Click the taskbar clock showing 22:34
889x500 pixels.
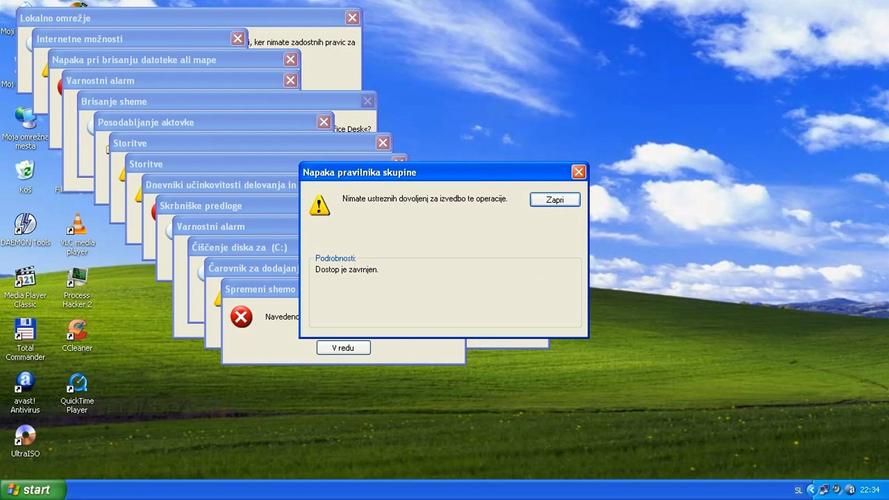click(x=871, y=490)
